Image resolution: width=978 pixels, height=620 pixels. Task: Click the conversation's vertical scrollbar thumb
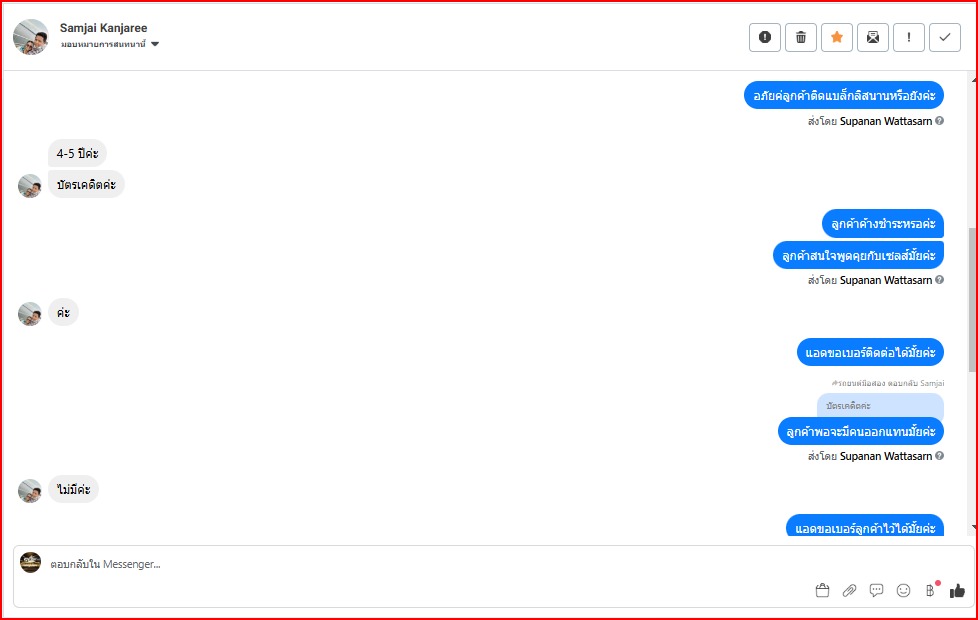[x=973, y=300]
